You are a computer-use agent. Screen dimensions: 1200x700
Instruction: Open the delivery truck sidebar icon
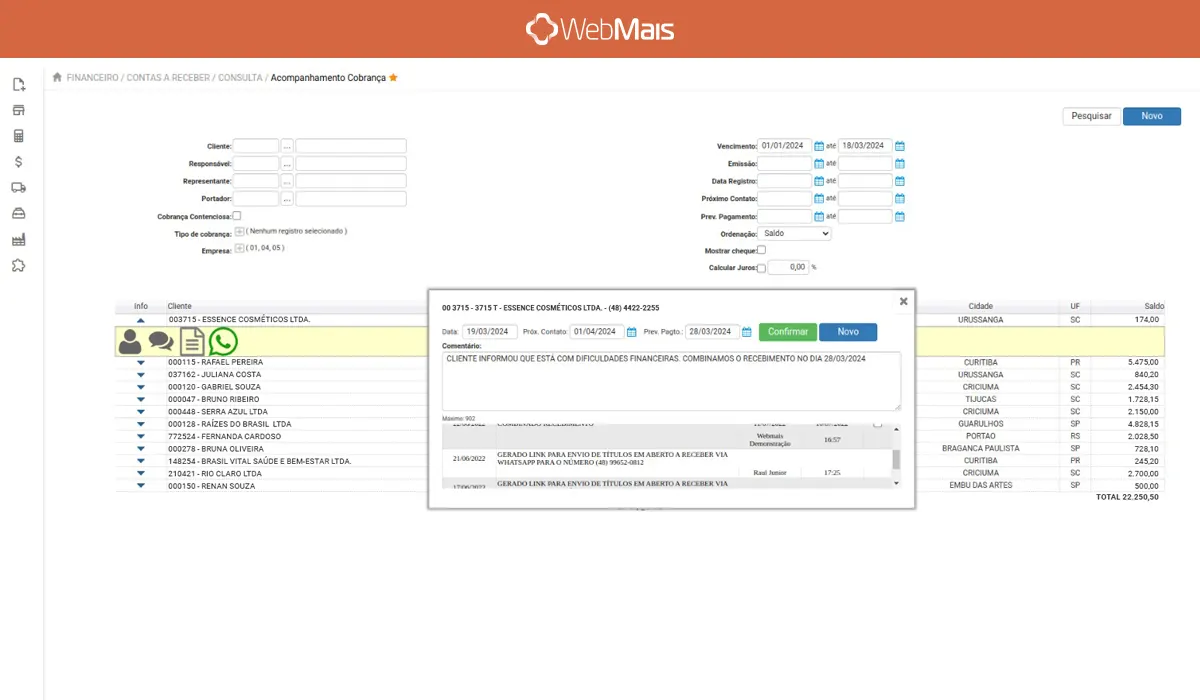tap(18, 187)
